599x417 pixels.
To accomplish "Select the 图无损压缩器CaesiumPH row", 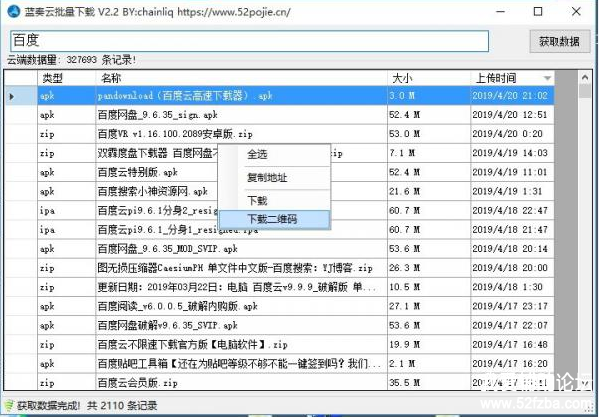I will [x=279, y=268].
